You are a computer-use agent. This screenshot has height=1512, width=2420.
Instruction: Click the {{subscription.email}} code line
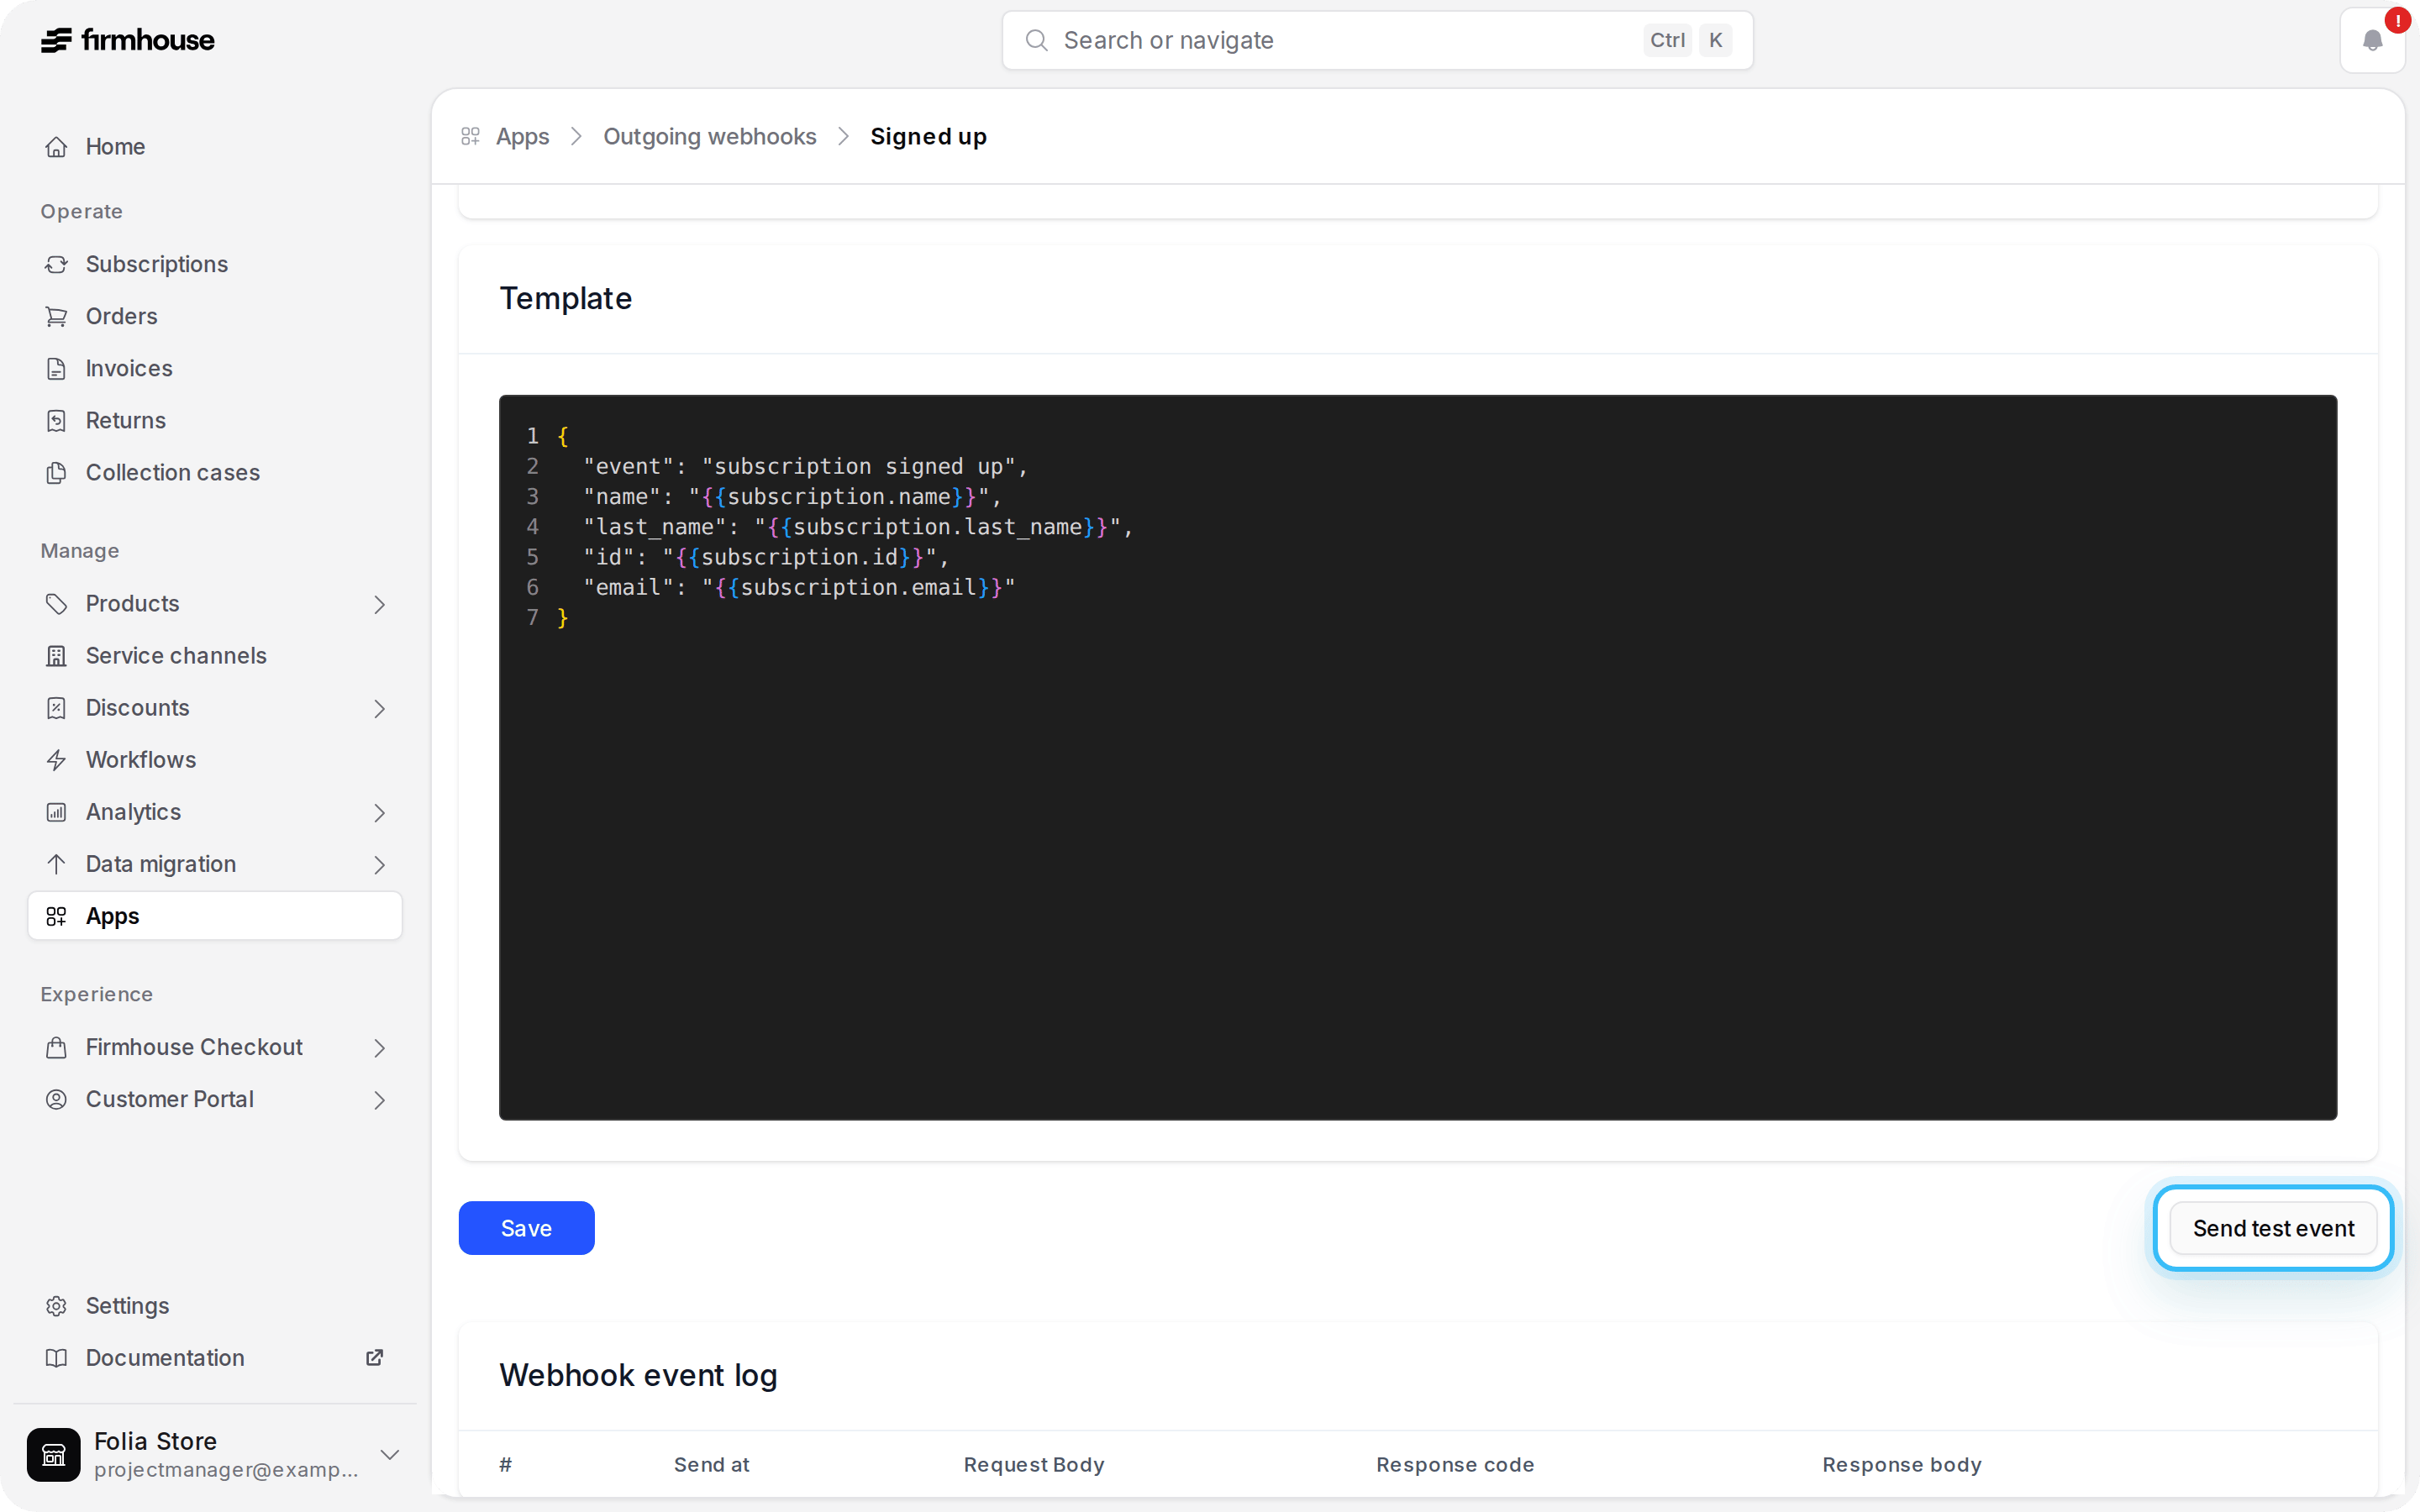(799, 587)
